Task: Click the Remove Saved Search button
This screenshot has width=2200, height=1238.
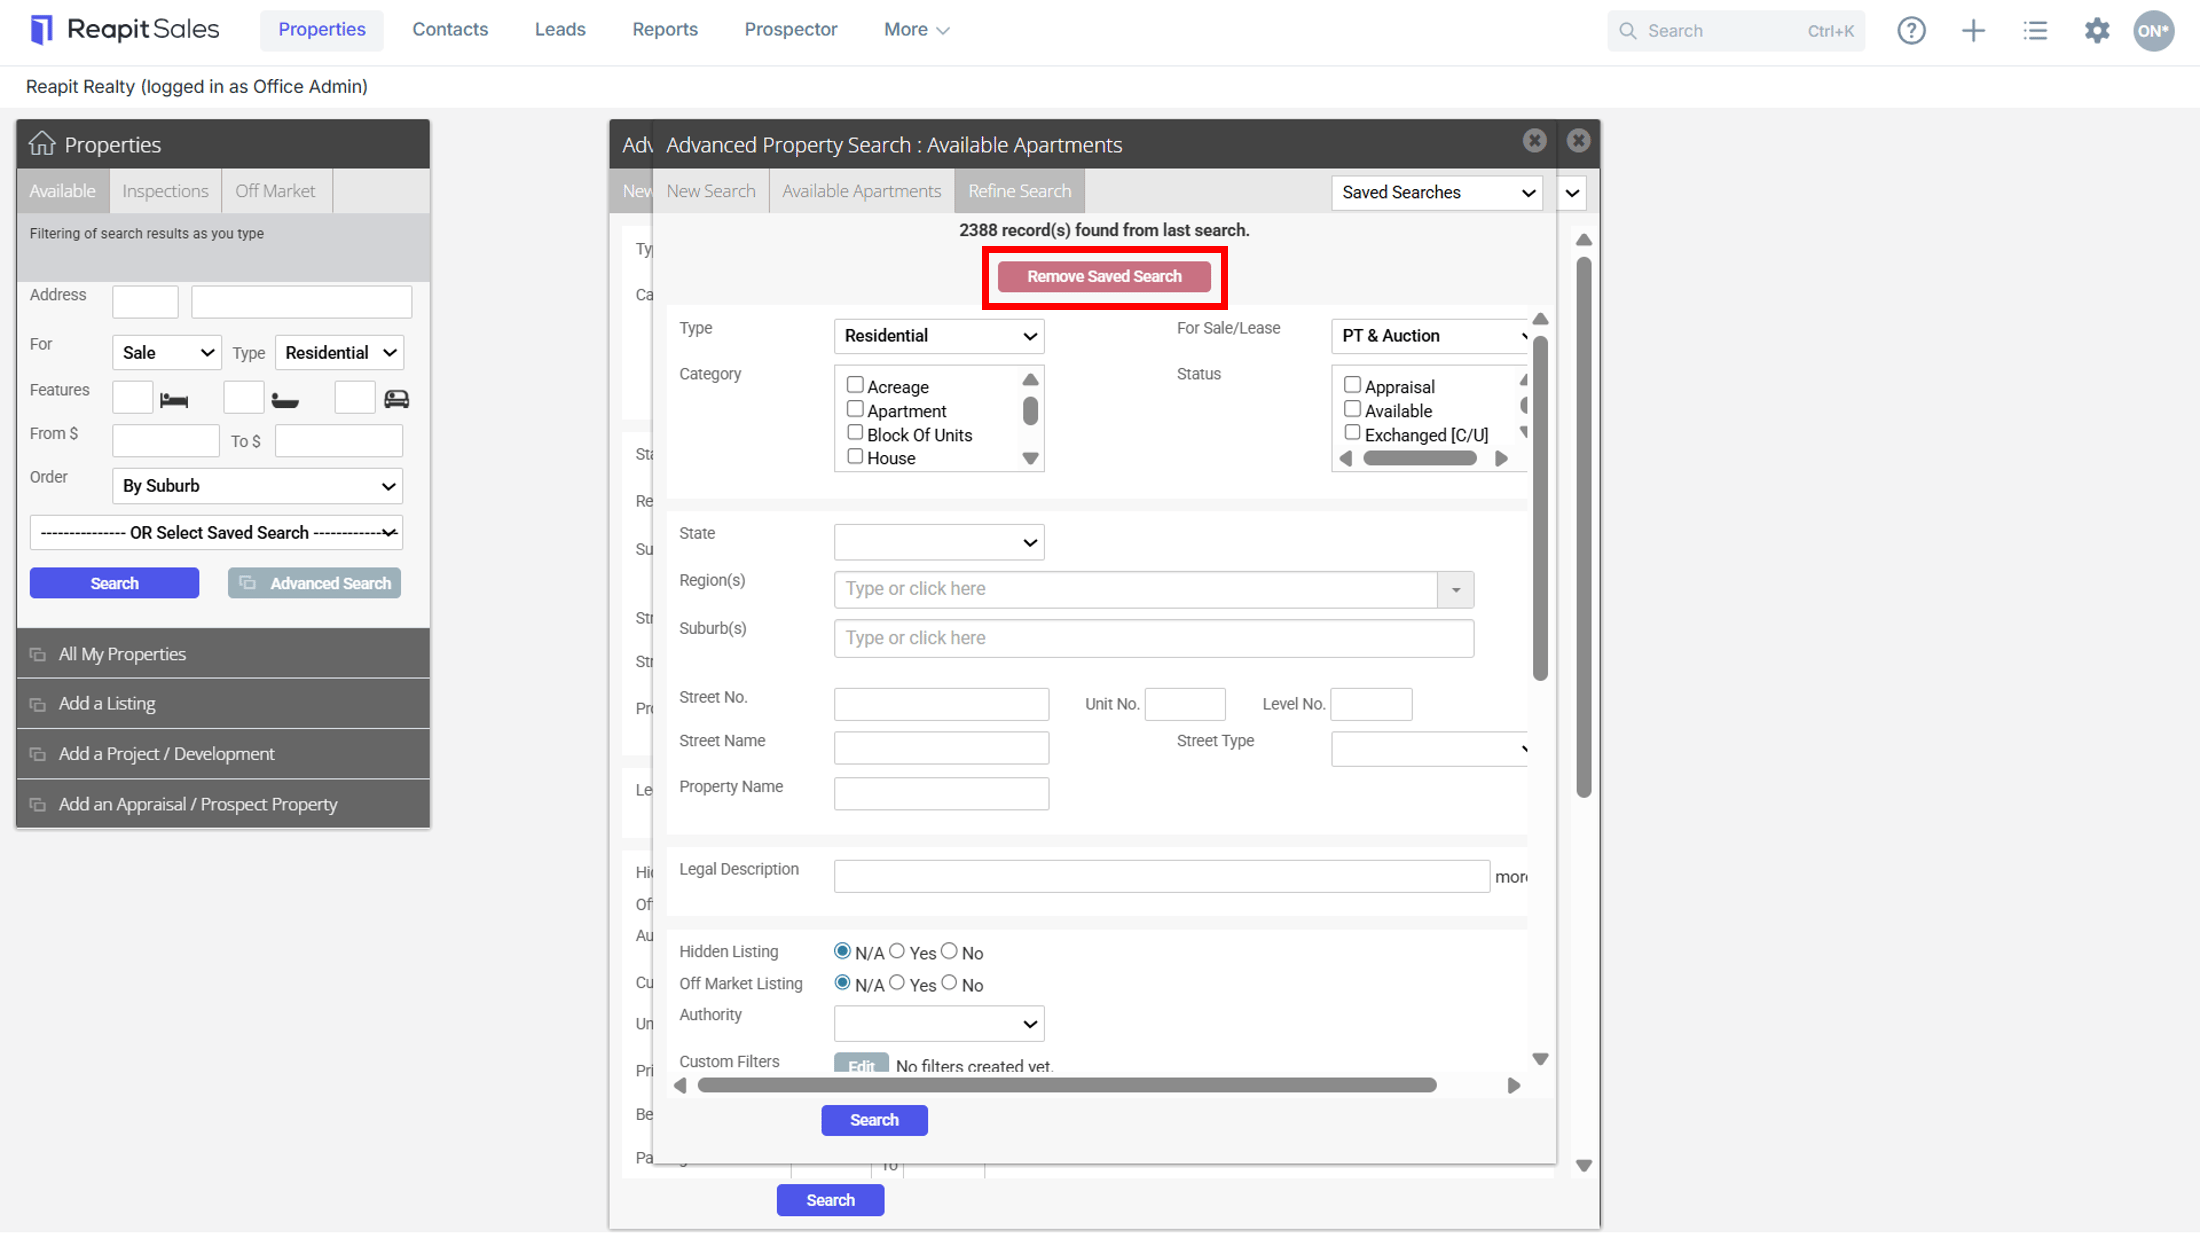Action: [1104, 276]
